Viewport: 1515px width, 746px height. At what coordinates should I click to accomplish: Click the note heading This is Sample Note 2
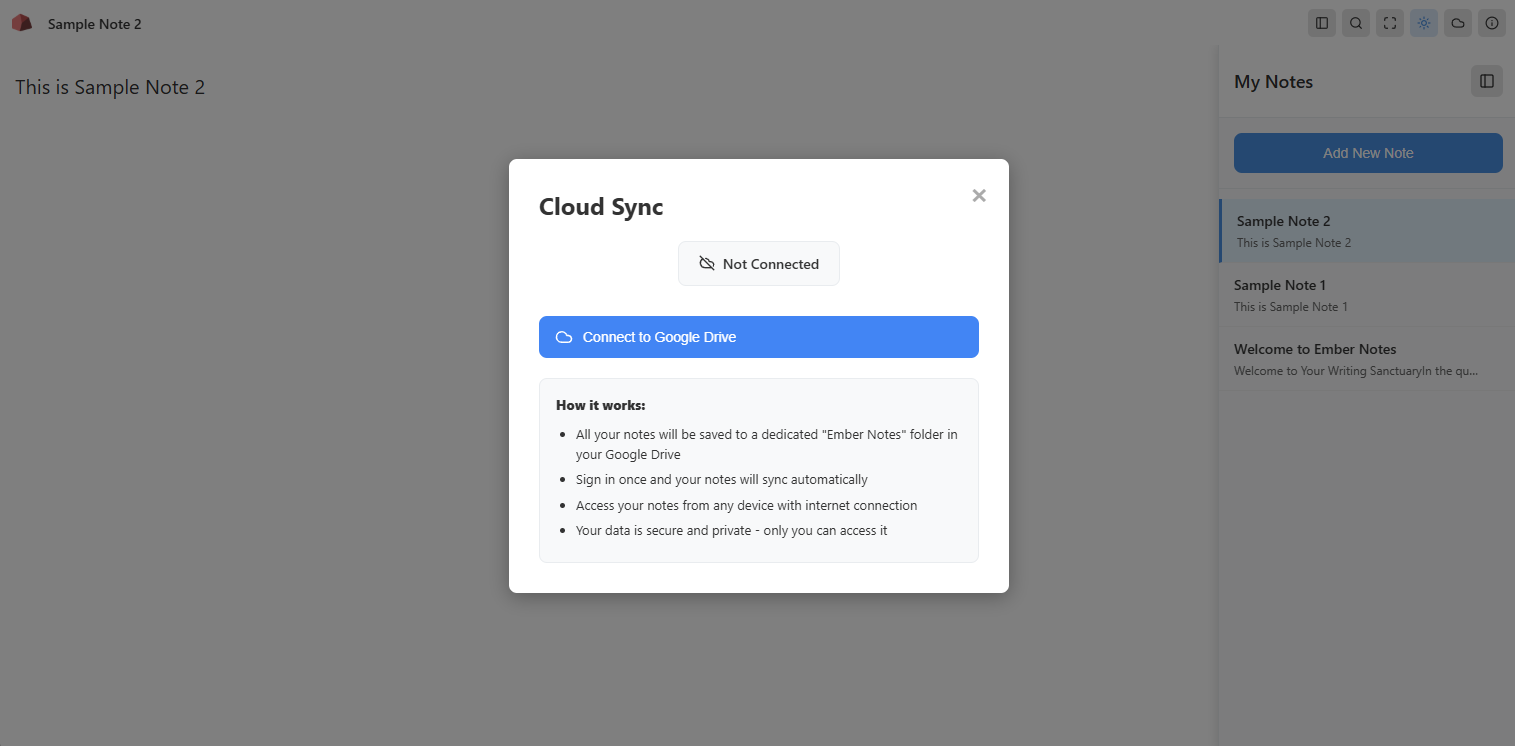pos(110,87)
